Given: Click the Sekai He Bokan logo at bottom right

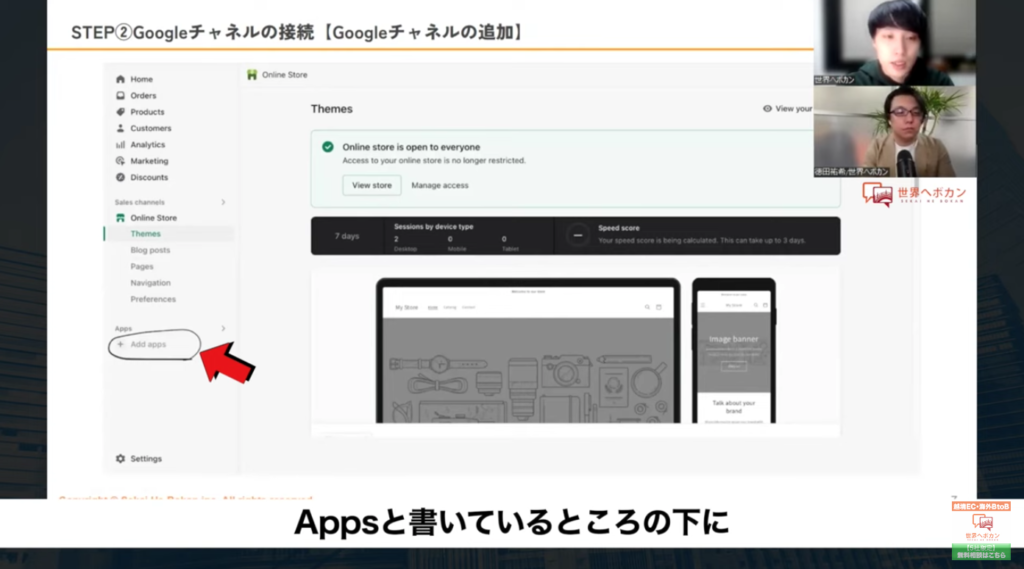Looking at the screenshot, I should click(982, 525).
